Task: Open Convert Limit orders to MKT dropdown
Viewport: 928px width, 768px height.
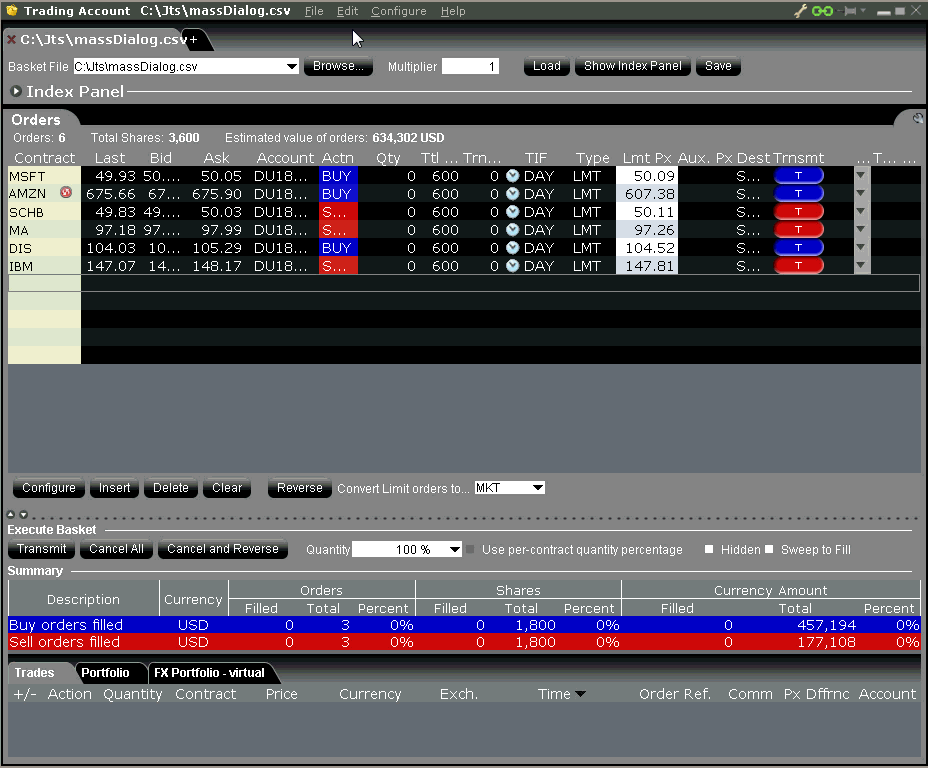Action: click(x=538, y=488)
